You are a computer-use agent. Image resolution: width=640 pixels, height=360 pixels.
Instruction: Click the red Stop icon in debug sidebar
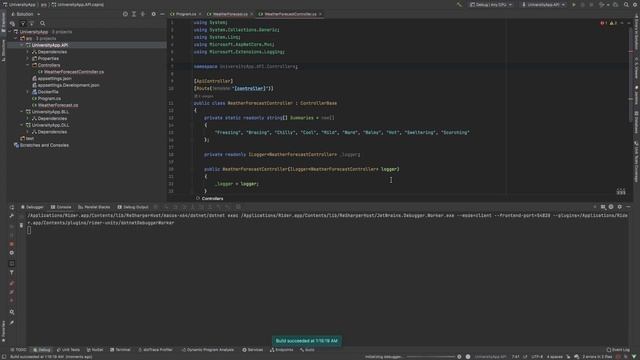pyautogui.click(x=11, y=244)
